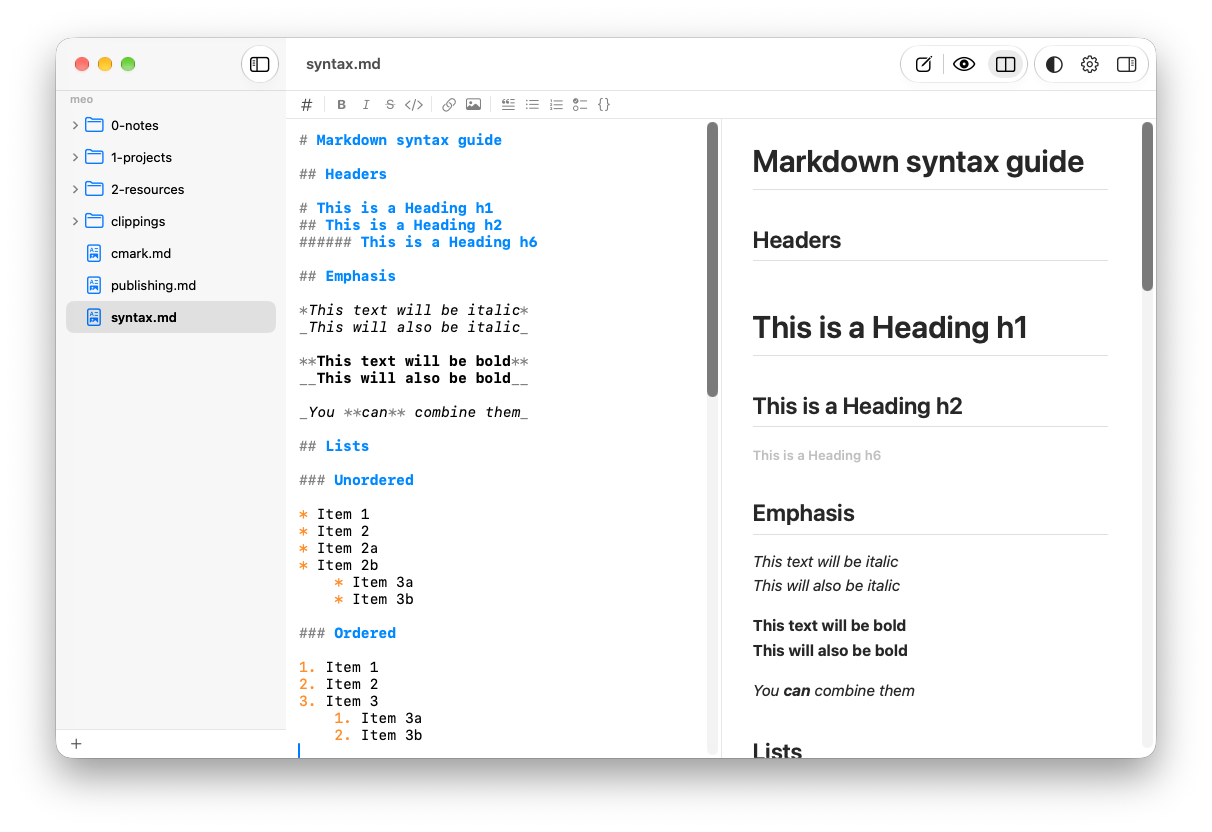The height and width of the screenshot is (832, 1212).
Task: Click the editor pane vertical scrollbar
Action: [x=713, y=260]
